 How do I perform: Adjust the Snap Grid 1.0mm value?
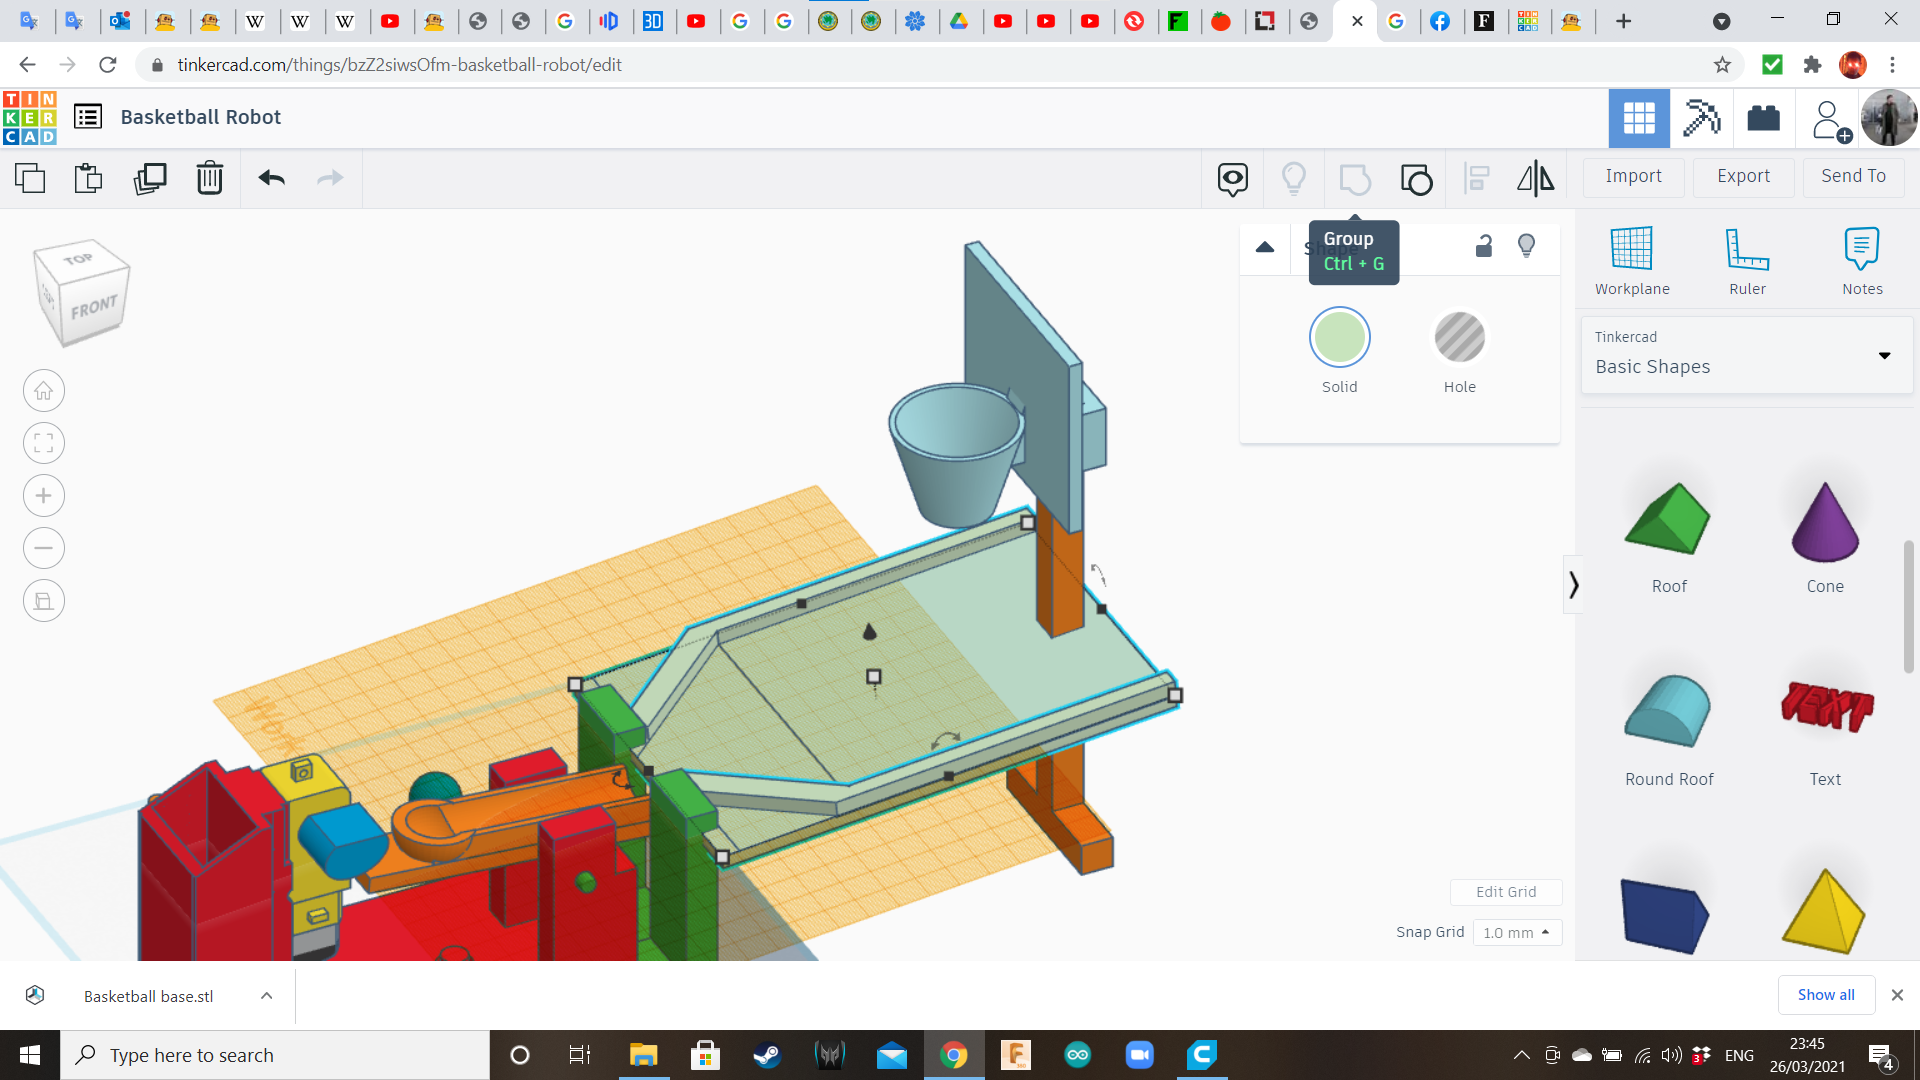(1515, 931)
